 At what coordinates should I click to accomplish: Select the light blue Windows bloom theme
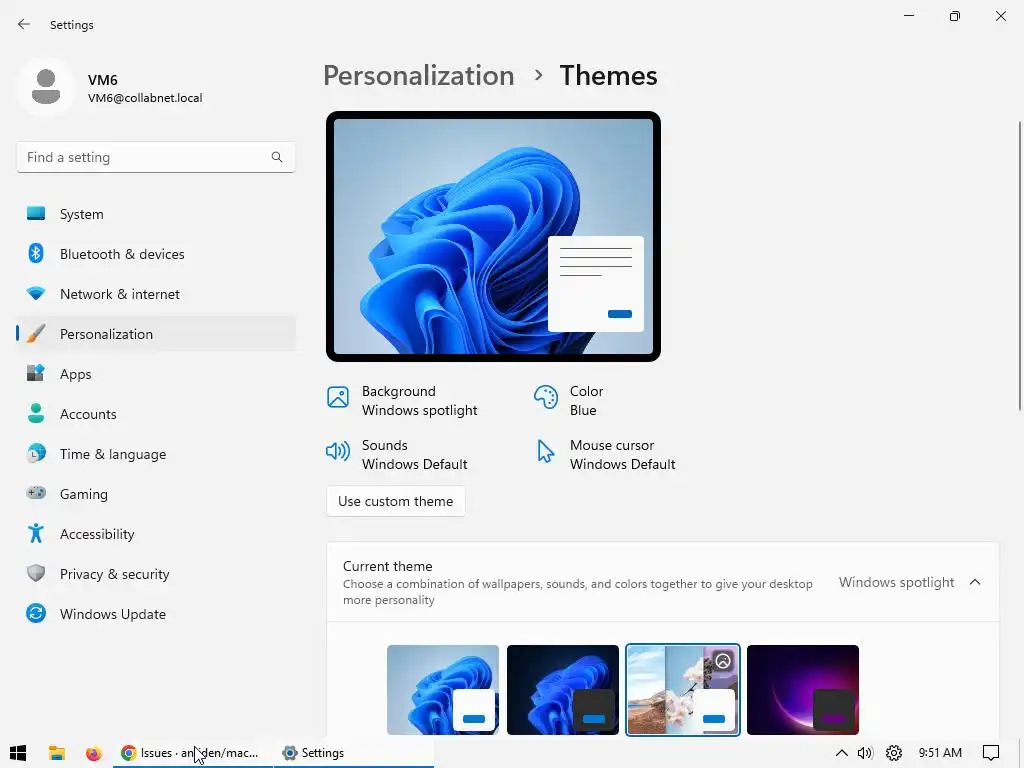[x=443, y=690]
